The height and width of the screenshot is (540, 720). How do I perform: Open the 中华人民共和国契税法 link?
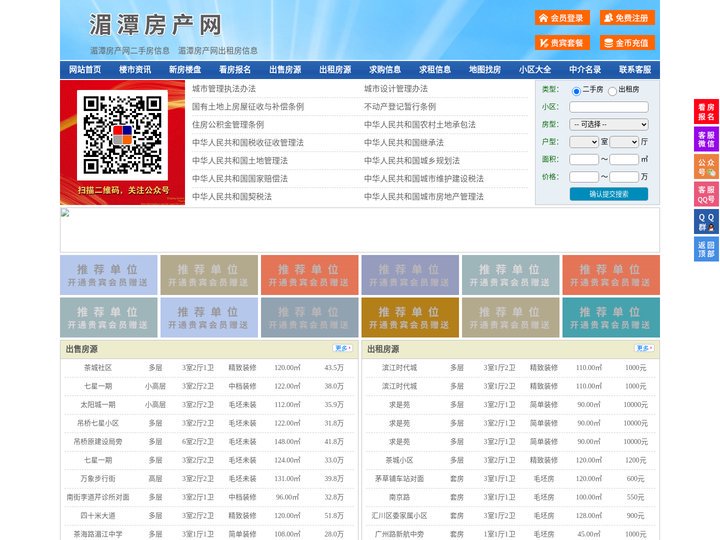point(232,197)
